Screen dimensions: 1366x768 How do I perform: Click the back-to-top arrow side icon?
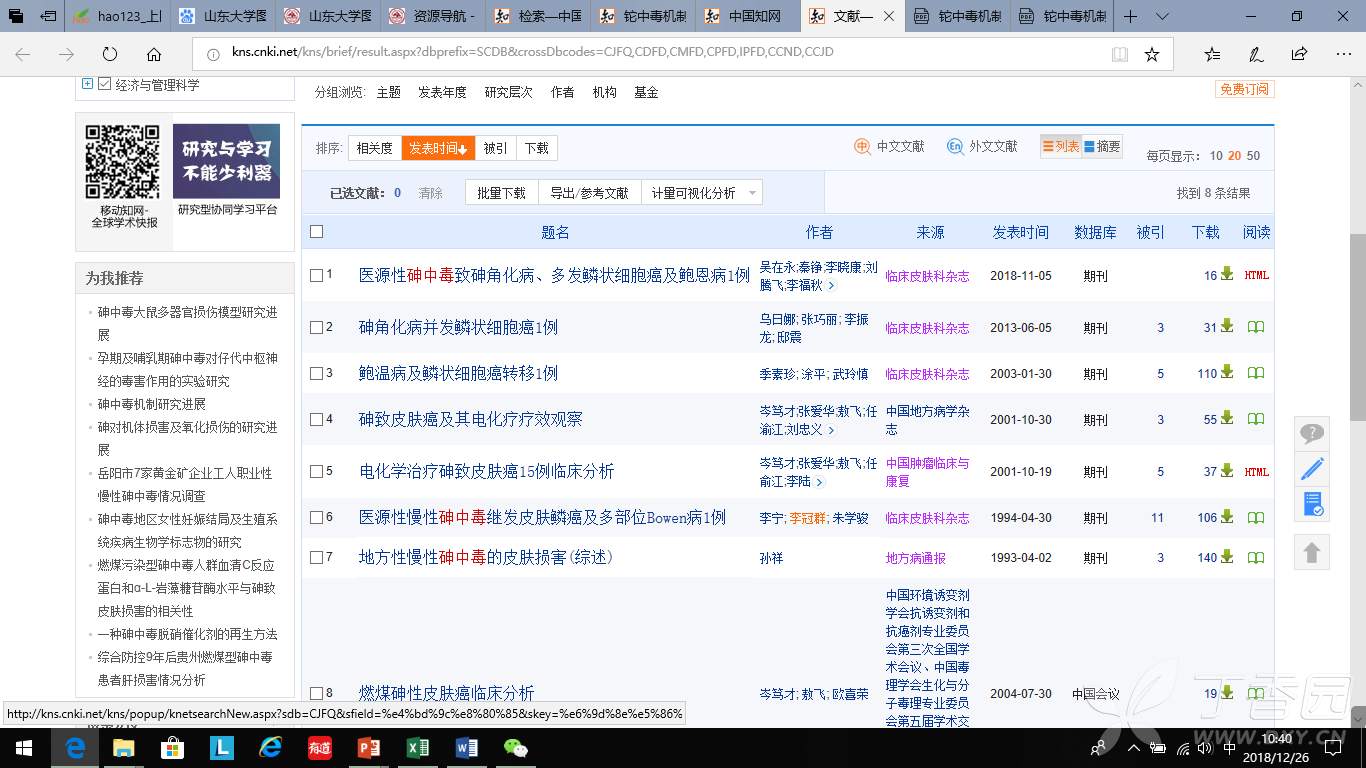[1312, 552]
